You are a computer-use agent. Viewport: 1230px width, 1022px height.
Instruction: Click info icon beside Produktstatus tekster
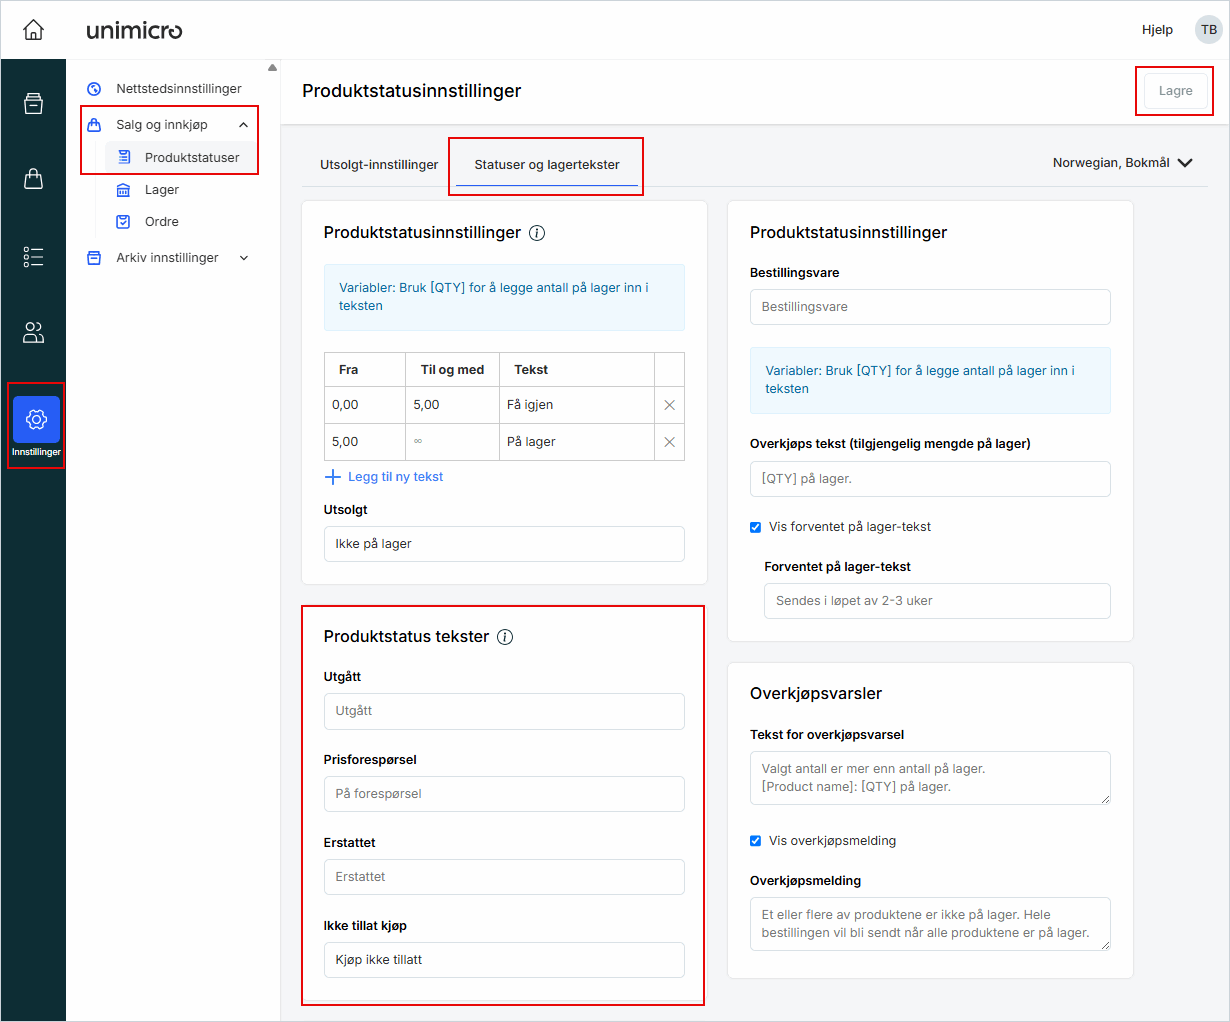coord(505,637)
